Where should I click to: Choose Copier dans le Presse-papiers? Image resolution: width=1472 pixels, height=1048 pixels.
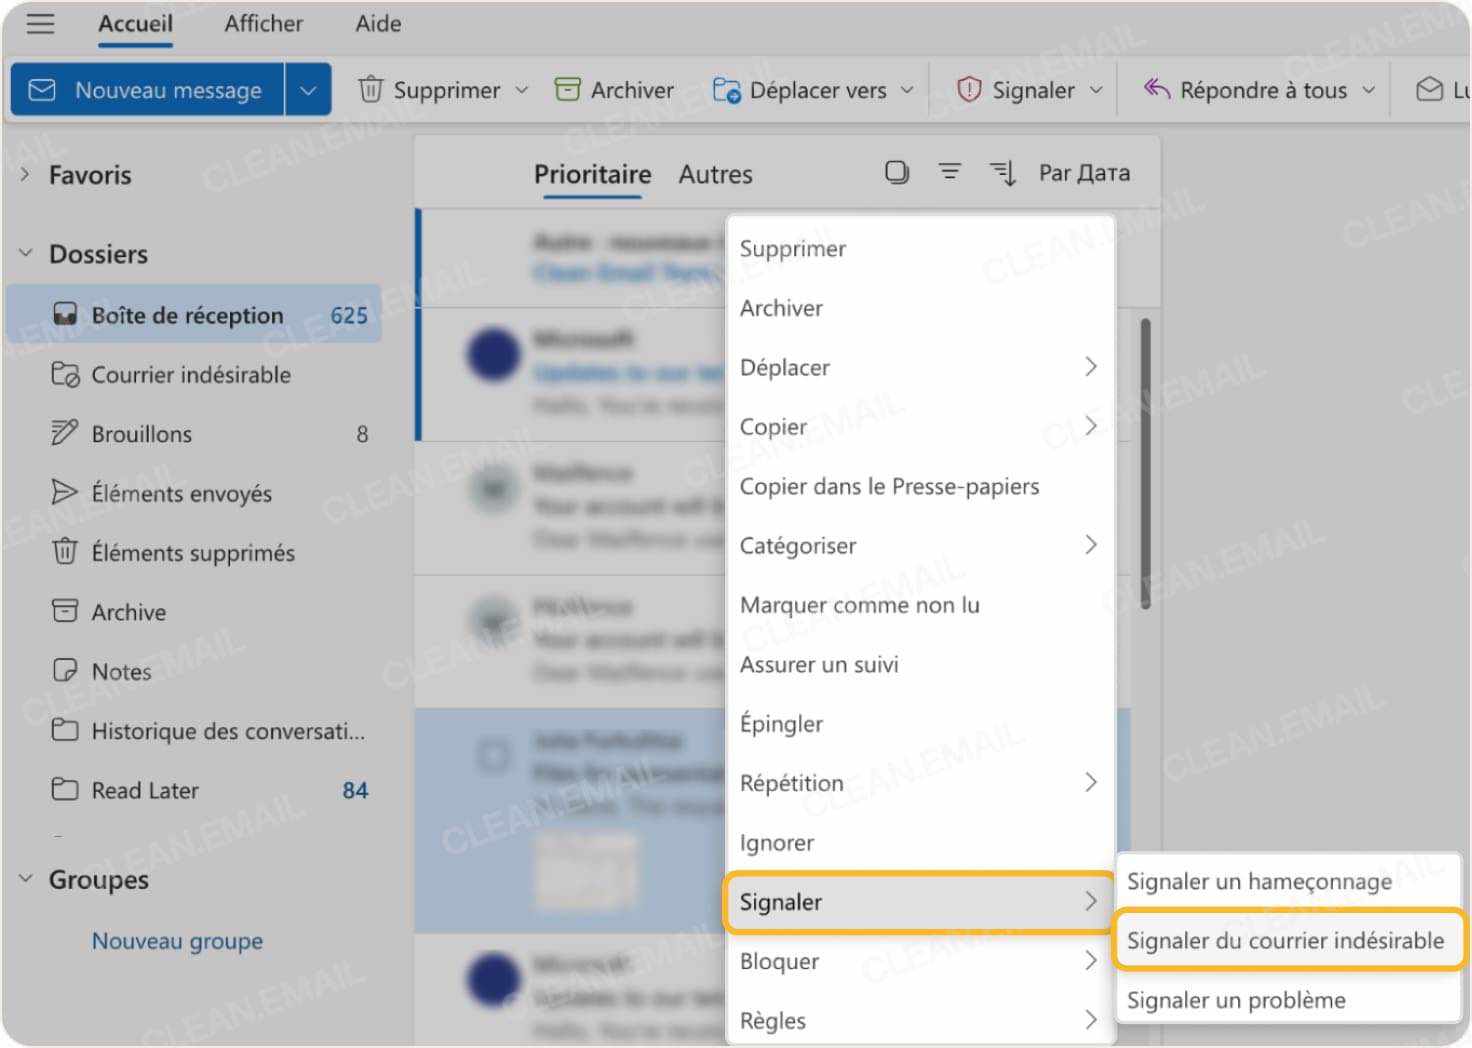click(x=920, y=486)
